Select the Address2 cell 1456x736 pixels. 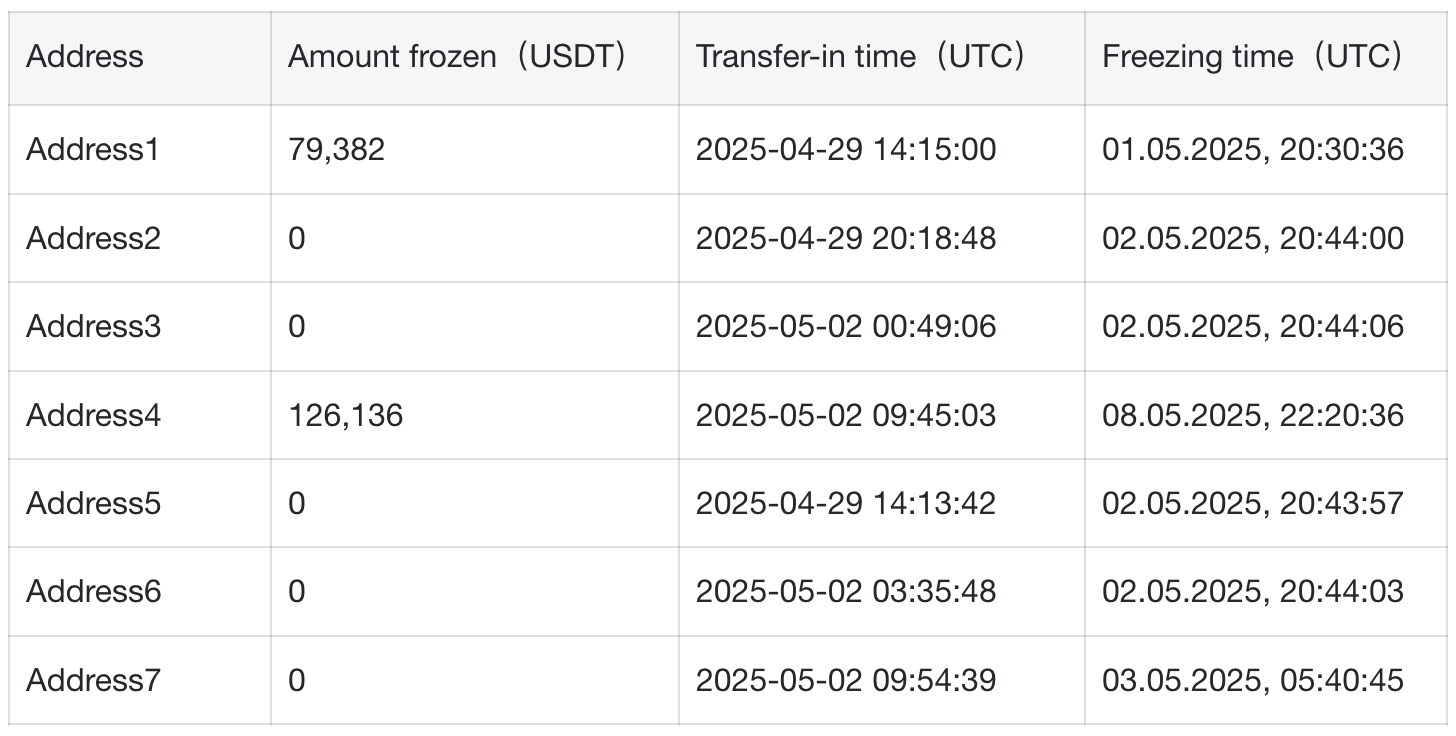pos(93,238)
